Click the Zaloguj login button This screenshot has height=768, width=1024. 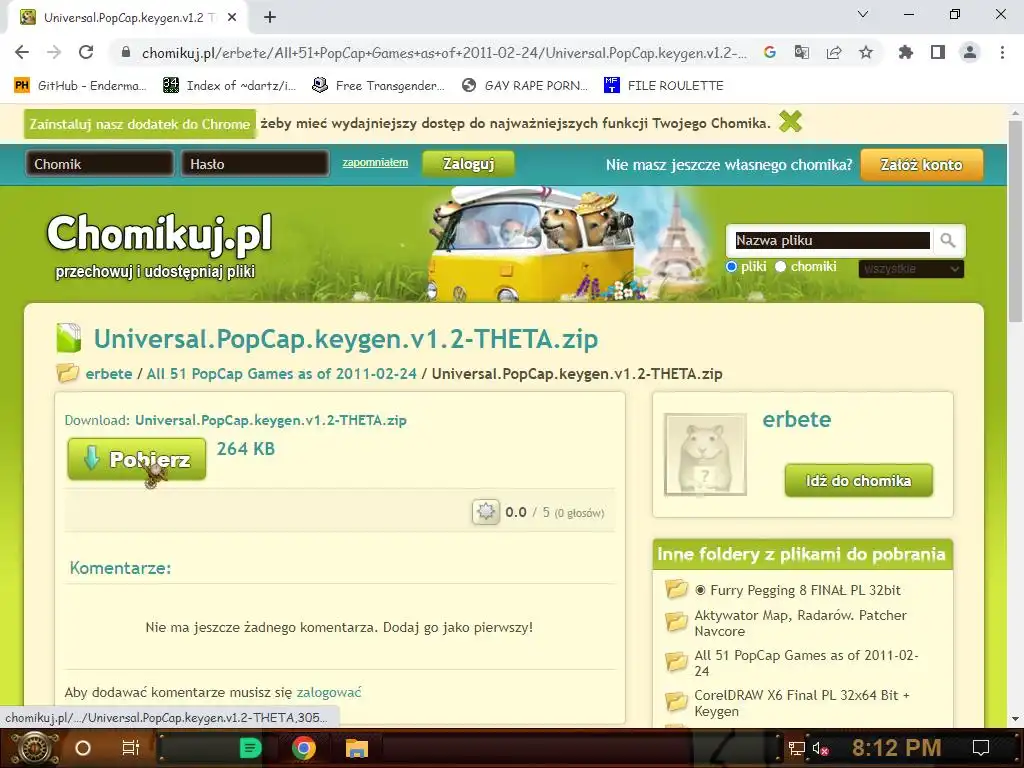point(468,163)
